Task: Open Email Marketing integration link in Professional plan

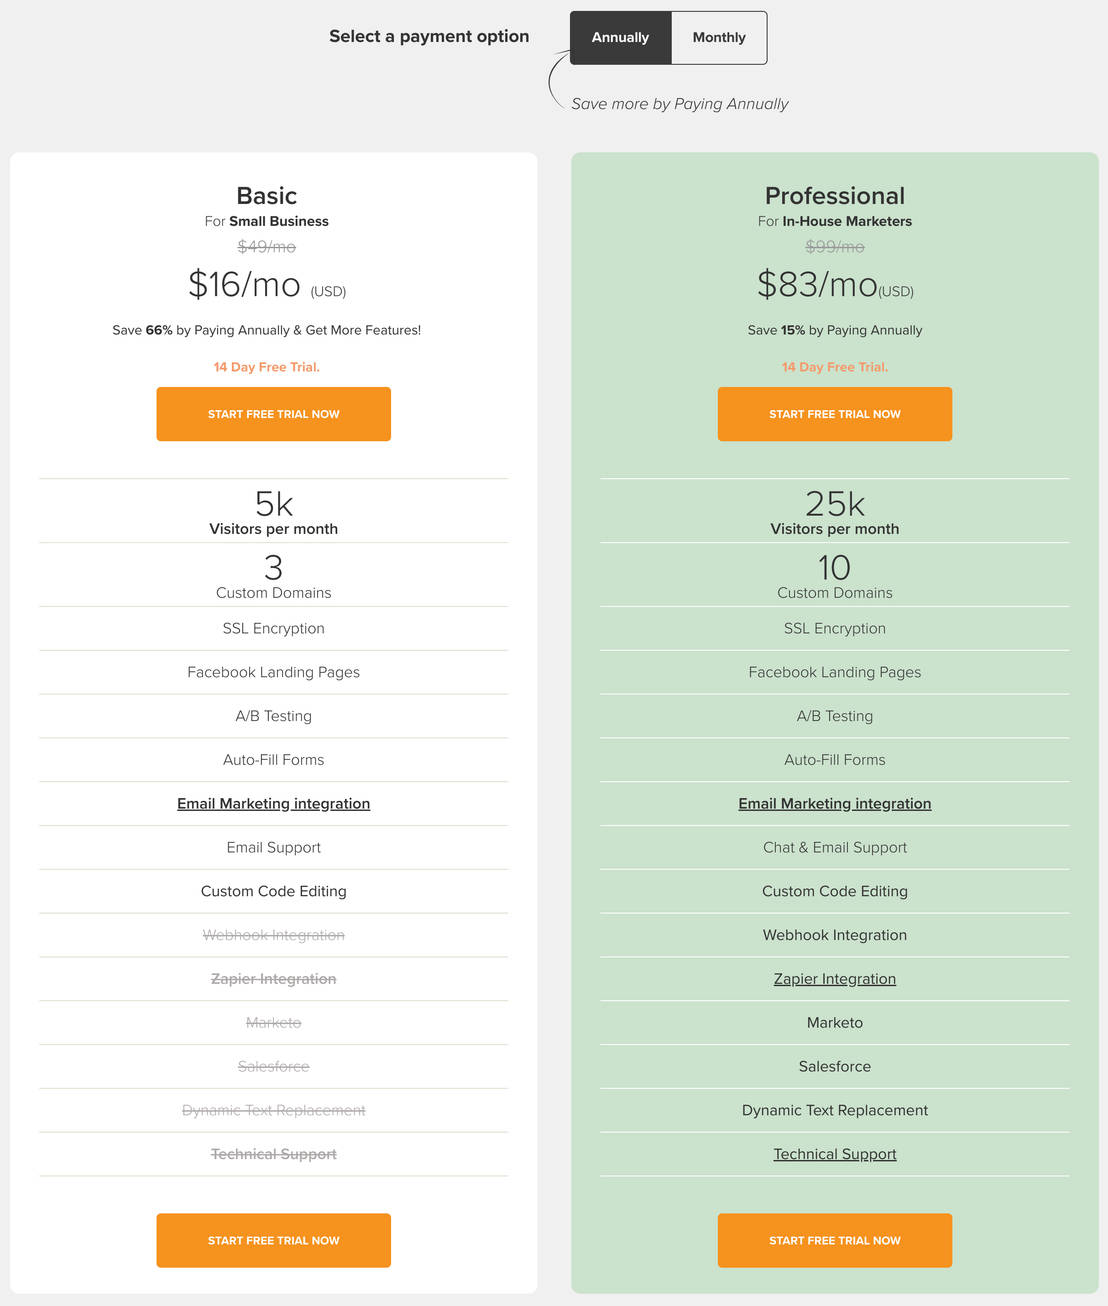Action: click(834, 804)
